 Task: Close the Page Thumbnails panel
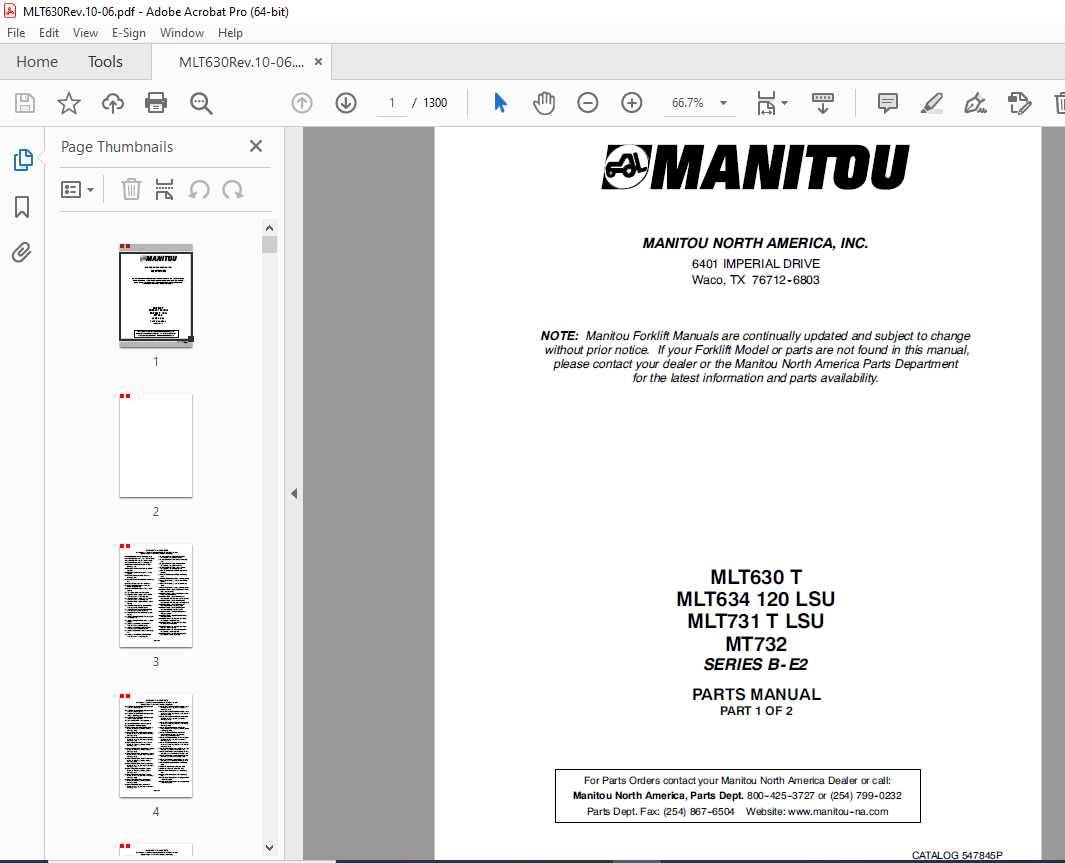pyautogui.click(x=255, y=146)
